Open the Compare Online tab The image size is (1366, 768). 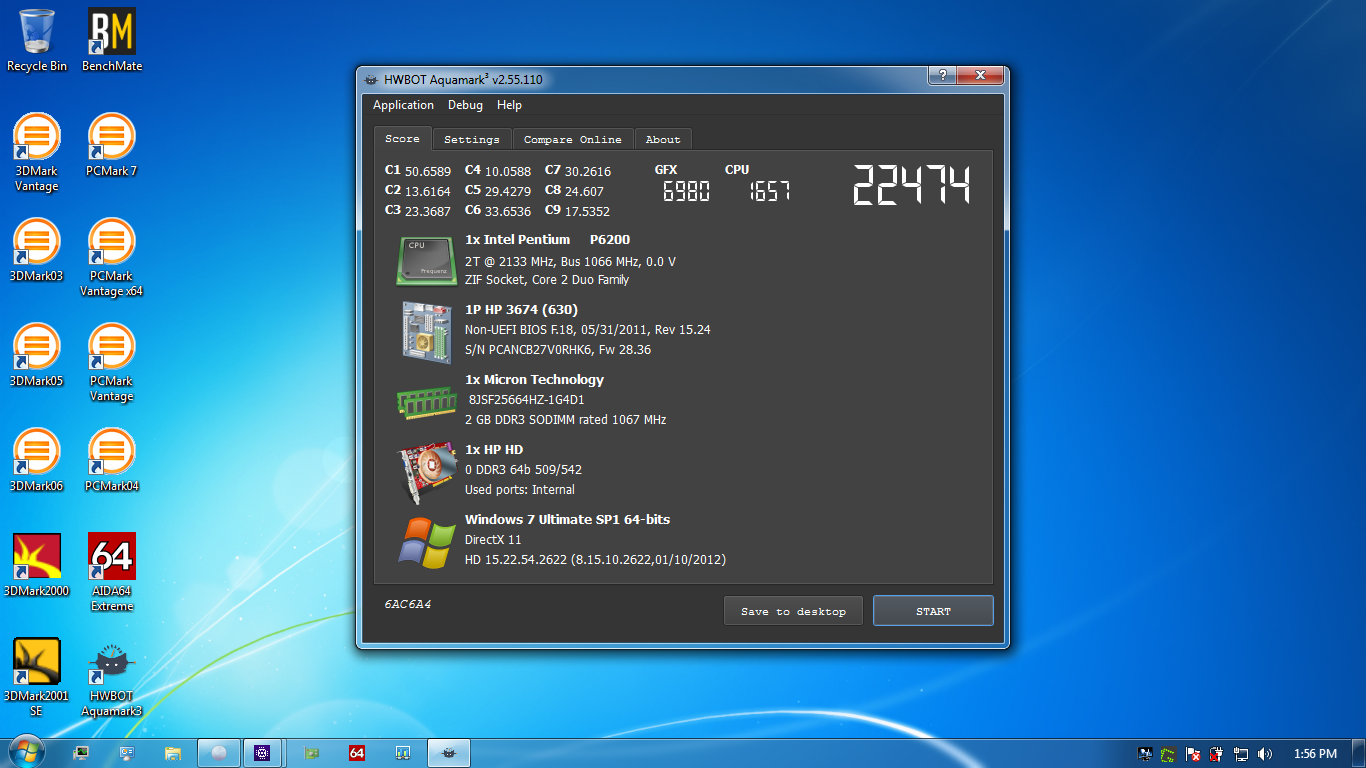(x=572, y=140)
